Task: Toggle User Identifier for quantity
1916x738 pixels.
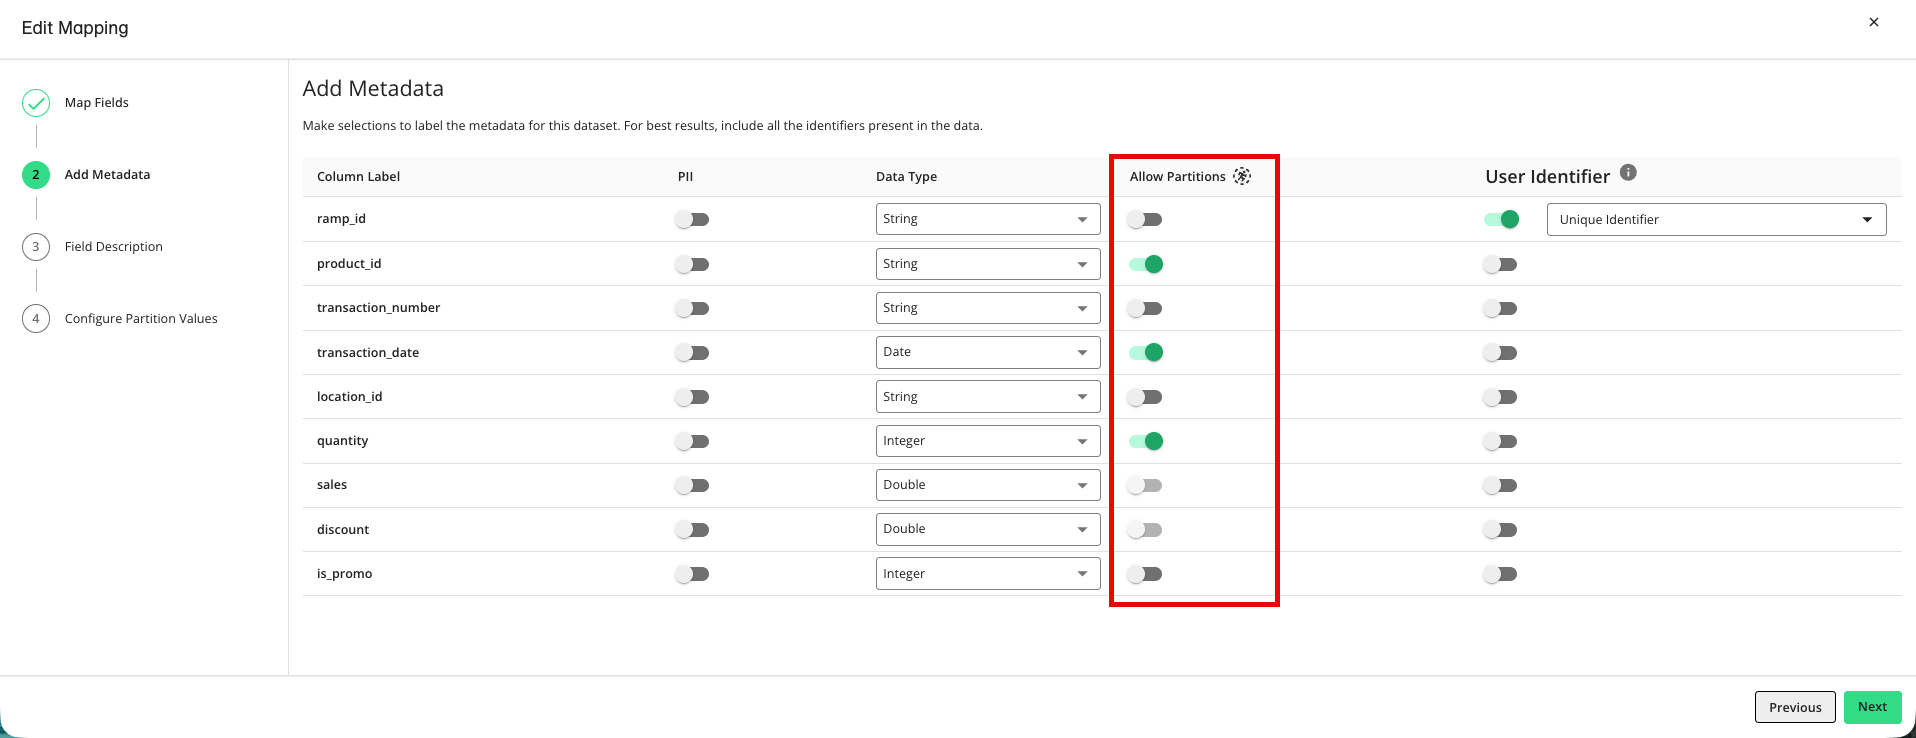Action: 1500,442
